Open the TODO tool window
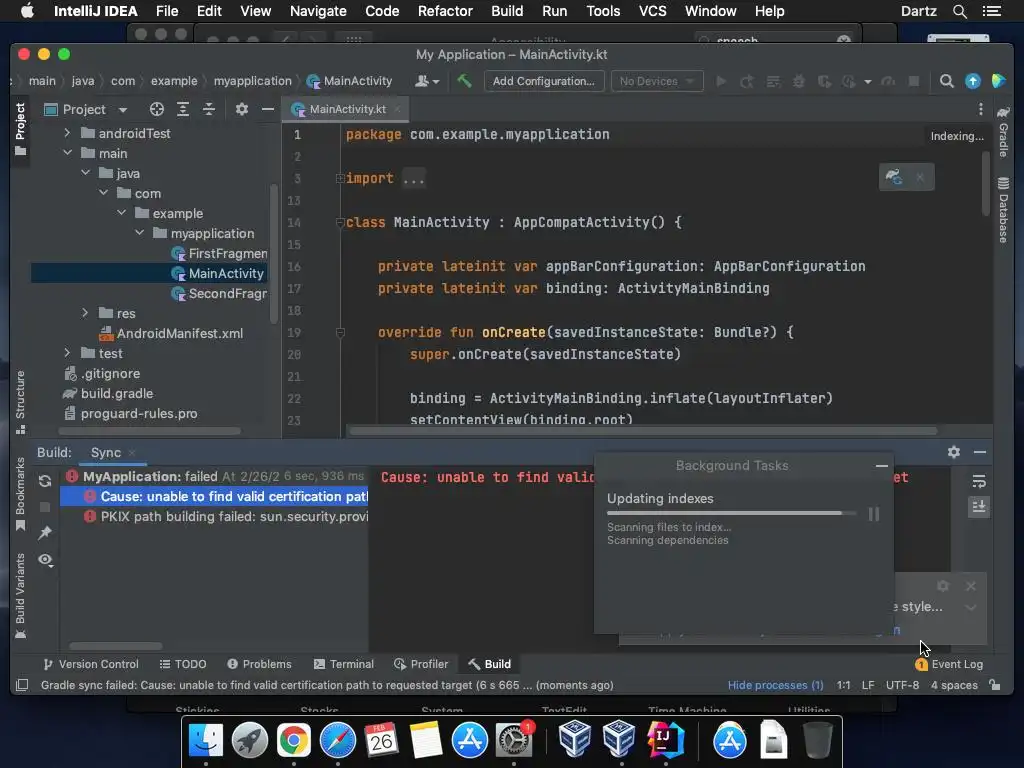 point(183,664)
